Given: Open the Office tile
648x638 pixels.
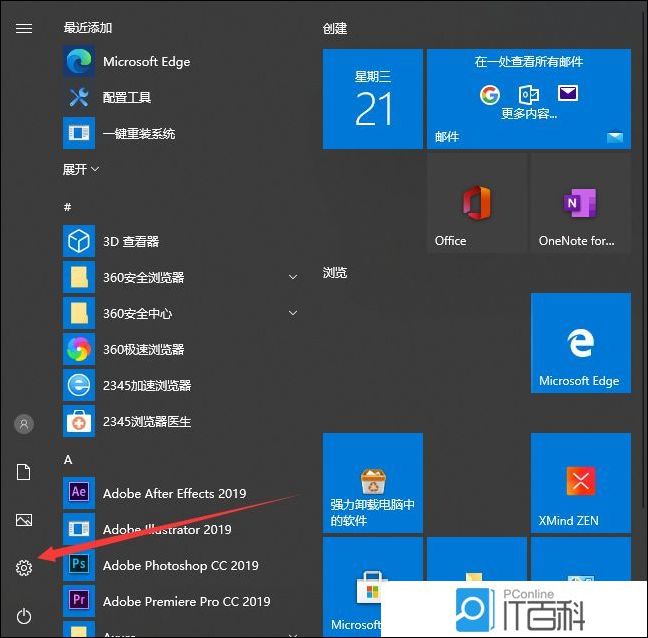Looking at the screenshot, I should tap(476, 203).
